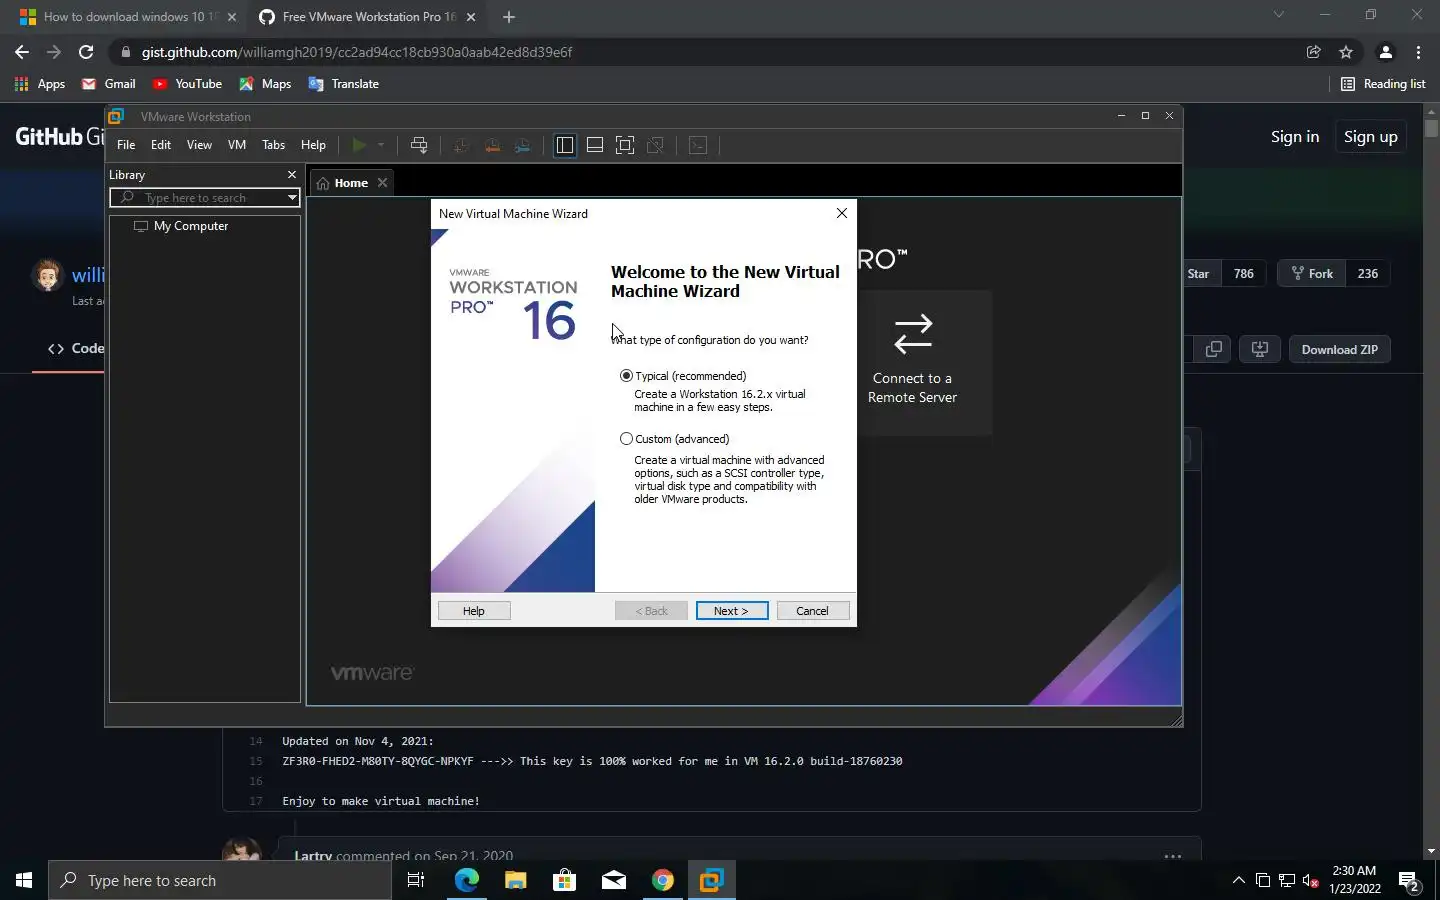Click the save gist to desktop icon
This screenshot has height=900, width=1440.
[x=1260, y=350]
